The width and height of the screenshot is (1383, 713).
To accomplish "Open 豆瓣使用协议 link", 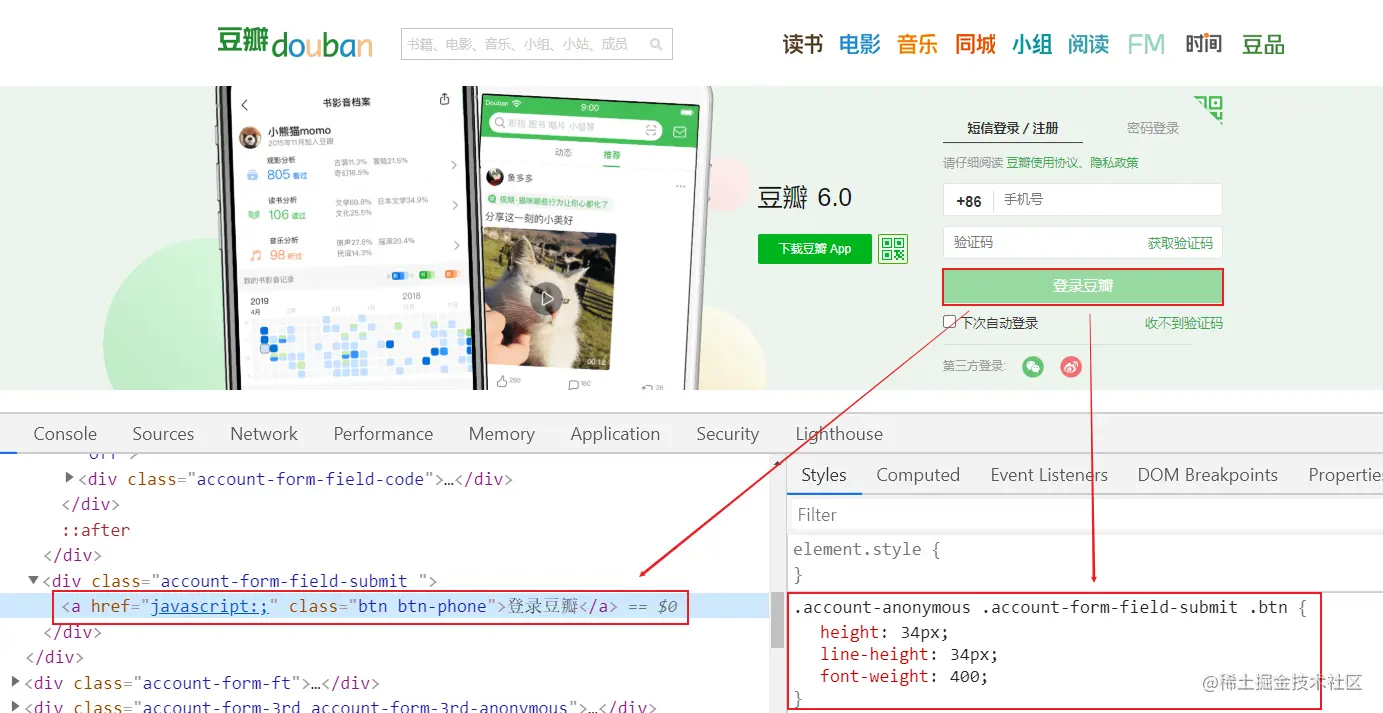I will pyautogui.click(x=1044, y=162).
